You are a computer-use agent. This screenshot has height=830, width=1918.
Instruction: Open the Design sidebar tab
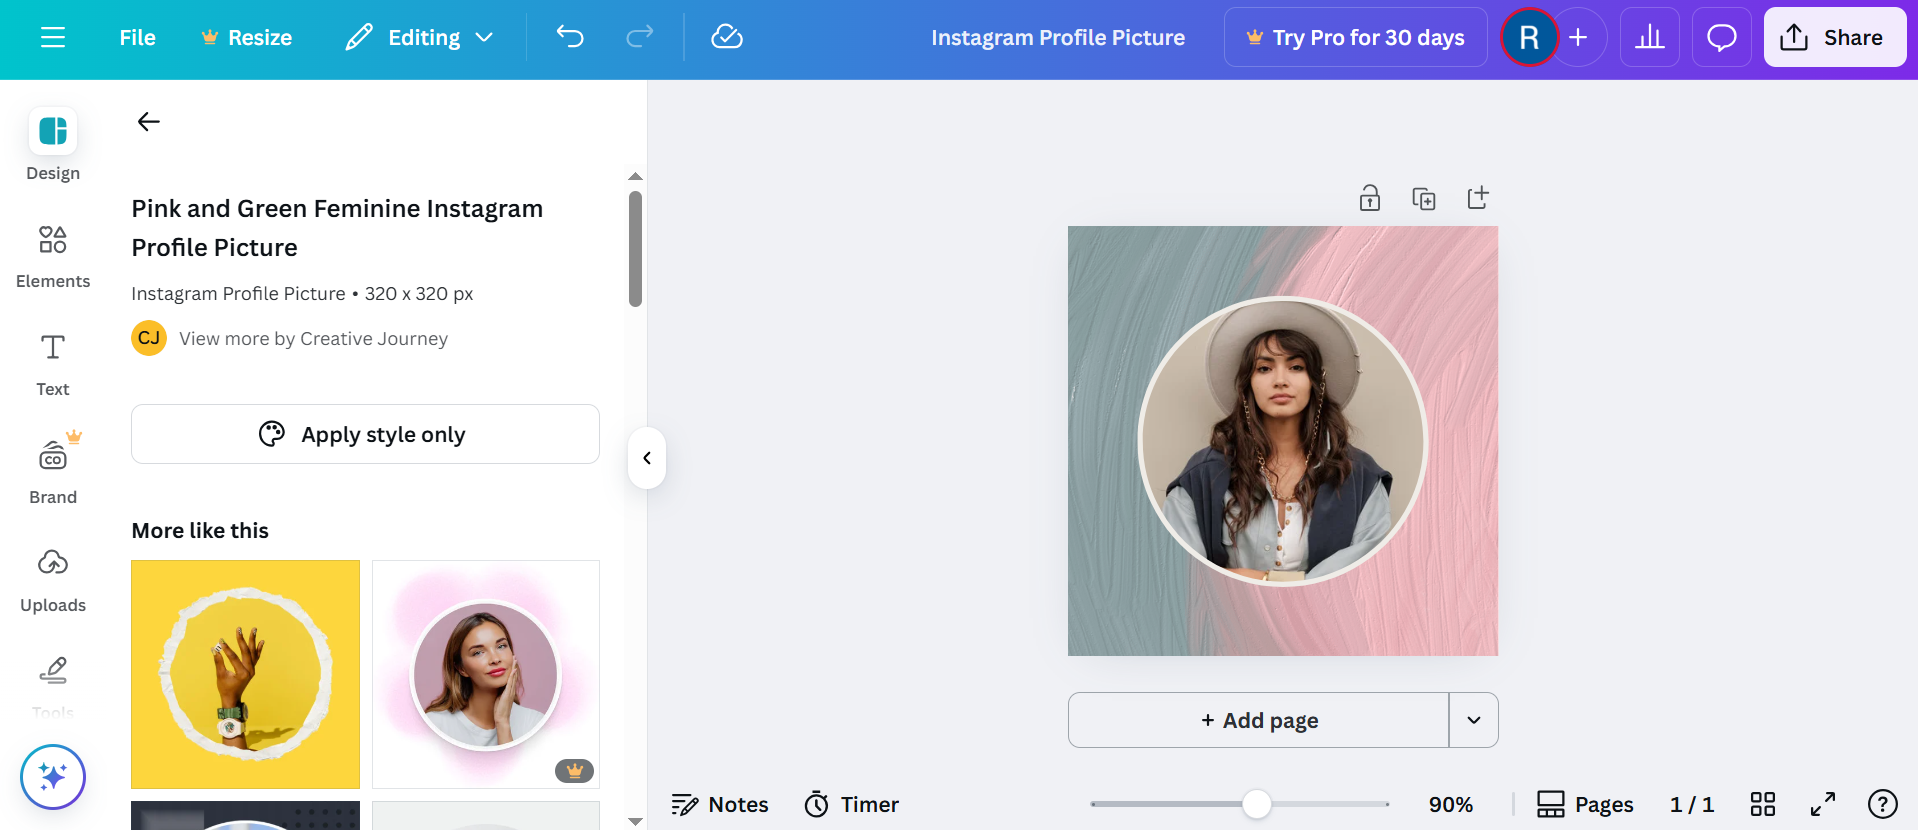(53, 145)
